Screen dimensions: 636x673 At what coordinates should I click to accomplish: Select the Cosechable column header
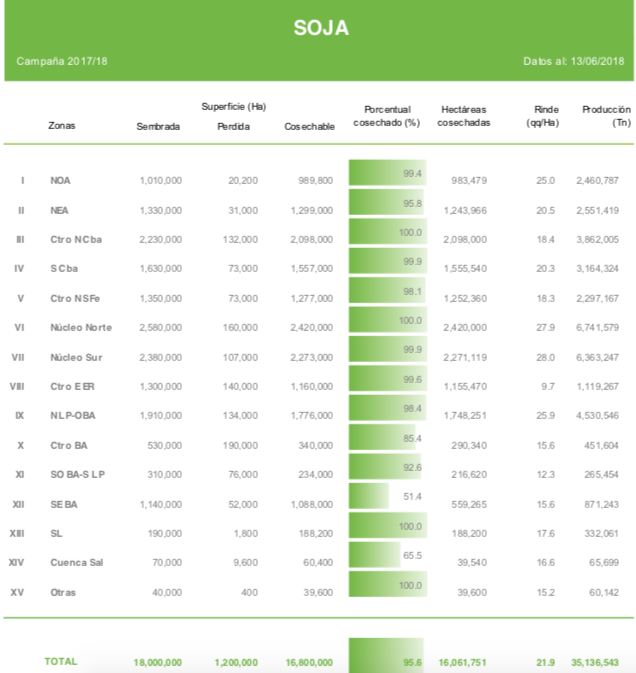tap(309, 126)
